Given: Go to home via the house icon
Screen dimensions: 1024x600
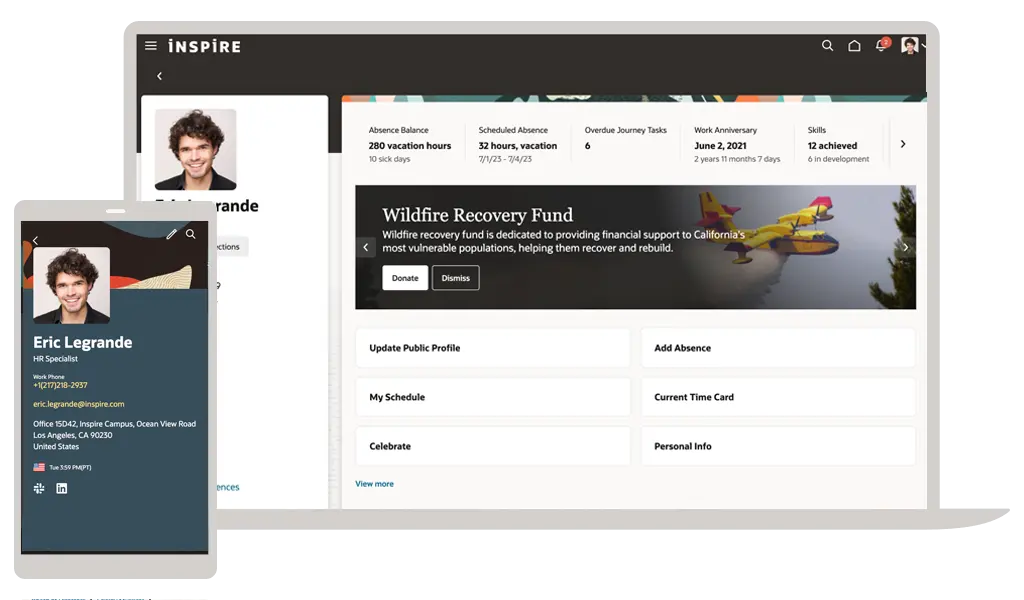Looking at the screenshot, I should click(x=854, y=46).
